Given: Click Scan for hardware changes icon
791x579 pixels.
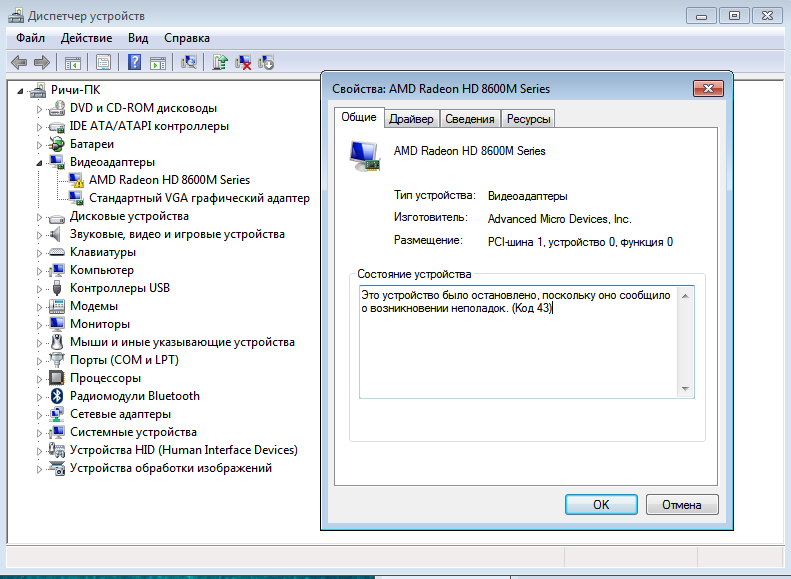Looking at the screenshot, I should 189,63.
